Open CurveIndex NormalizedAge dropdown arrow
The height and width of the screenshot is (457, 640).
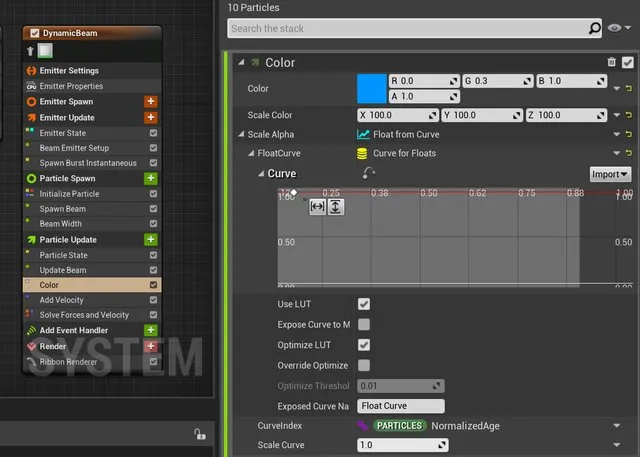pyautogui.click(x=616, y=426)
